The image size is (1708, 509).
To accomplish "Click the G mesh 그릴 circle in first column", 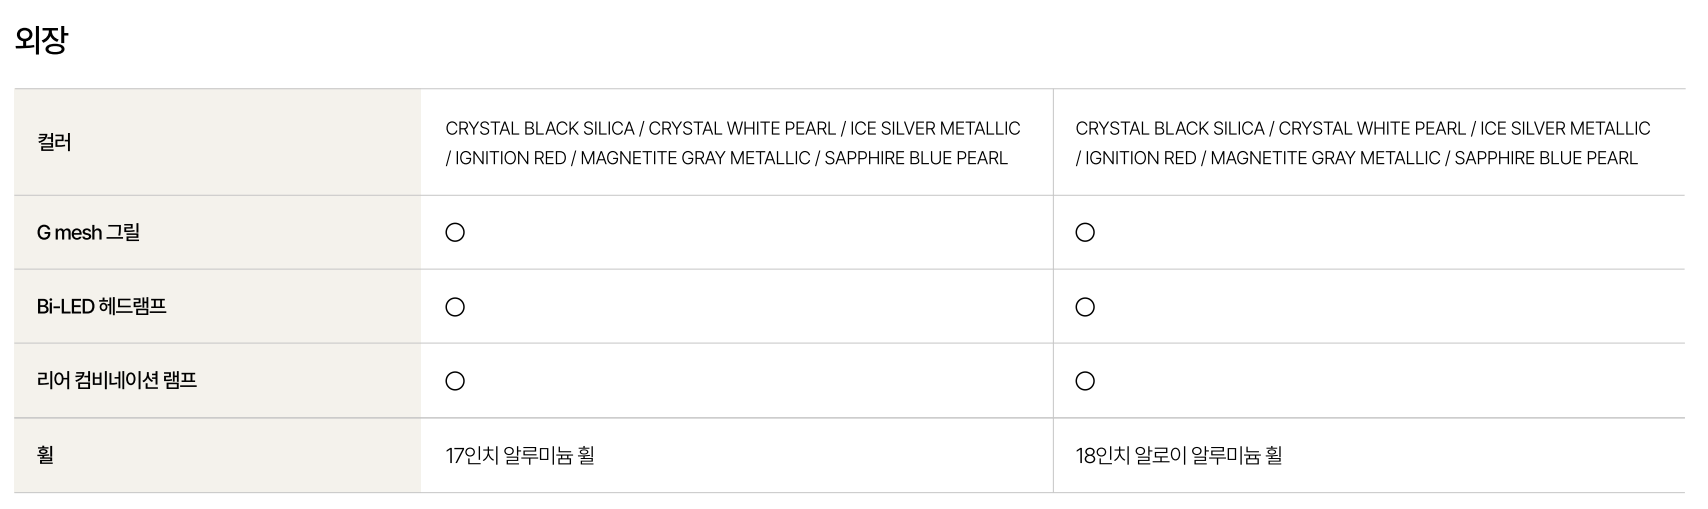I will [x=455, y=233].
